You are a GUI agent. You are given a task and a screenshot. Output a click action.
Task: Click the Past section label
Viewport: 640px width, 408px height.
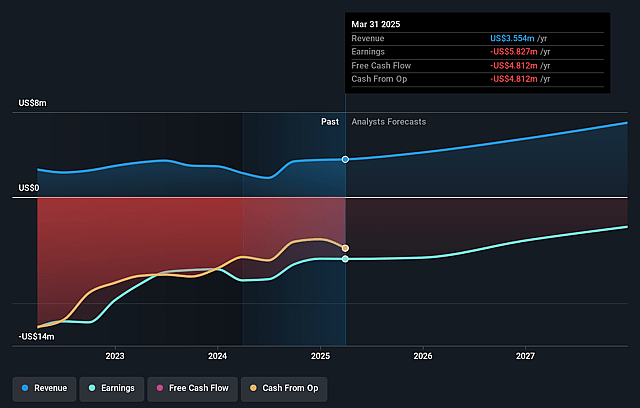[x=330, y=122]
